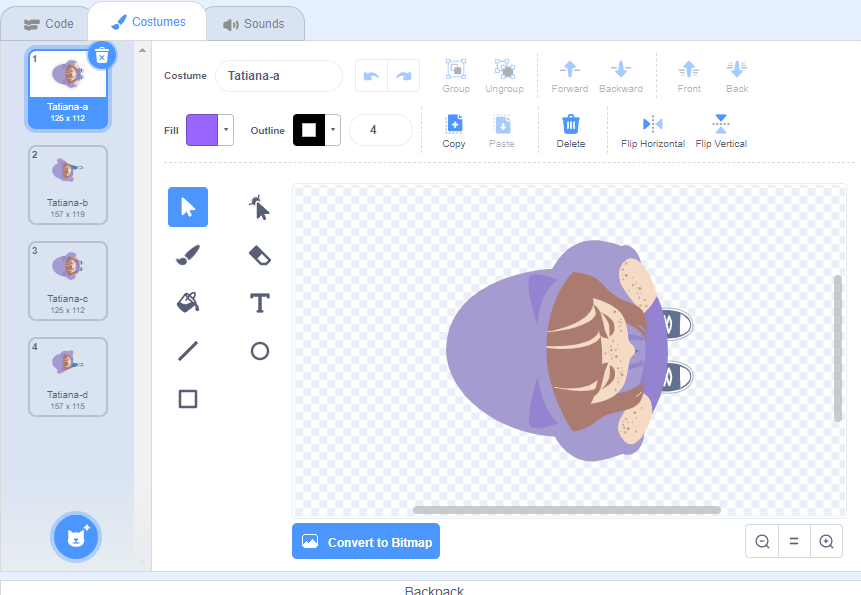Viewport: 861px width, 595px height.
Task: Move selection Backward one layer
Action: (620, 76)
